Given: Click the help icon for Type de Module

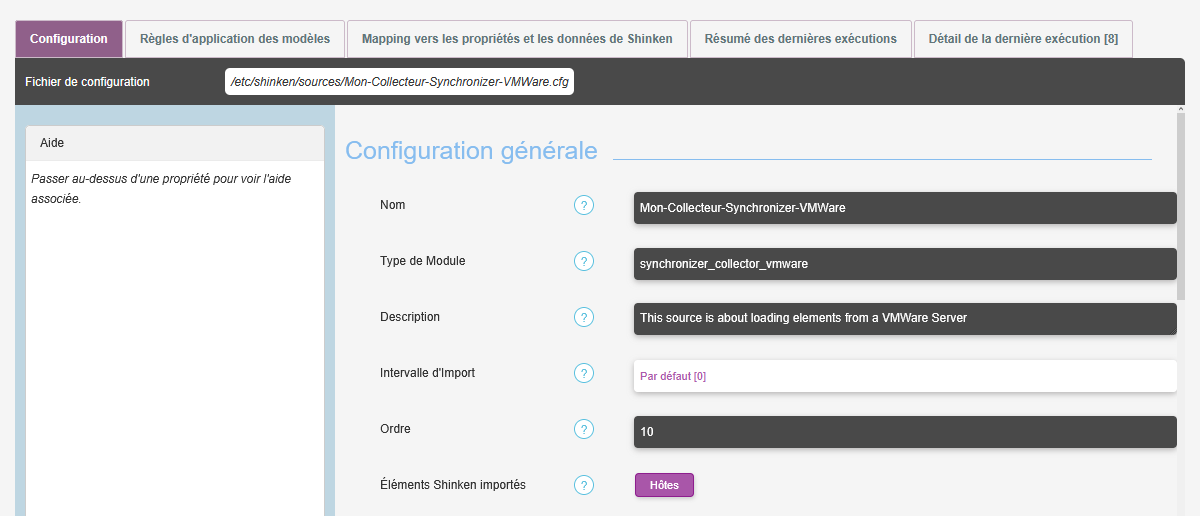Looking at the screenshot, I should (584, 261).
